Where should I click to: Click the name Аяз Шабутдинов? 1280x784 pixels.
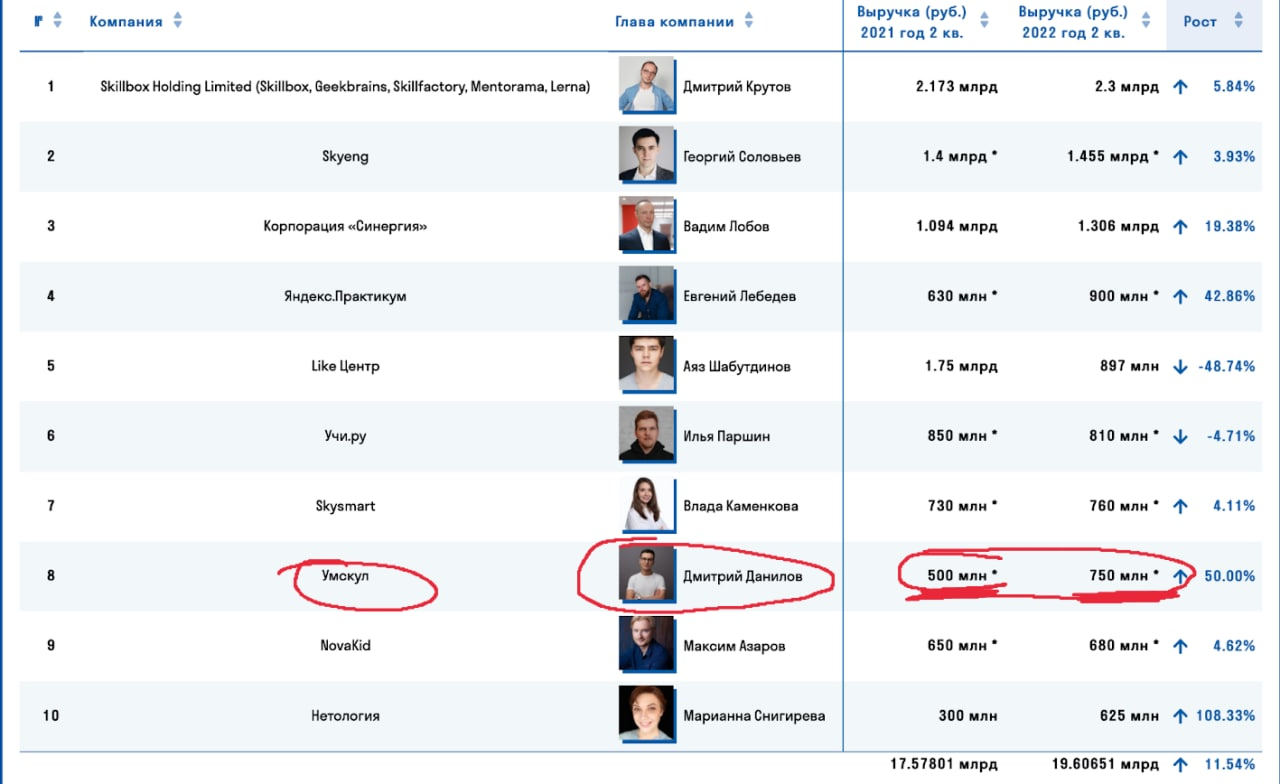click(x=737, y=367)
